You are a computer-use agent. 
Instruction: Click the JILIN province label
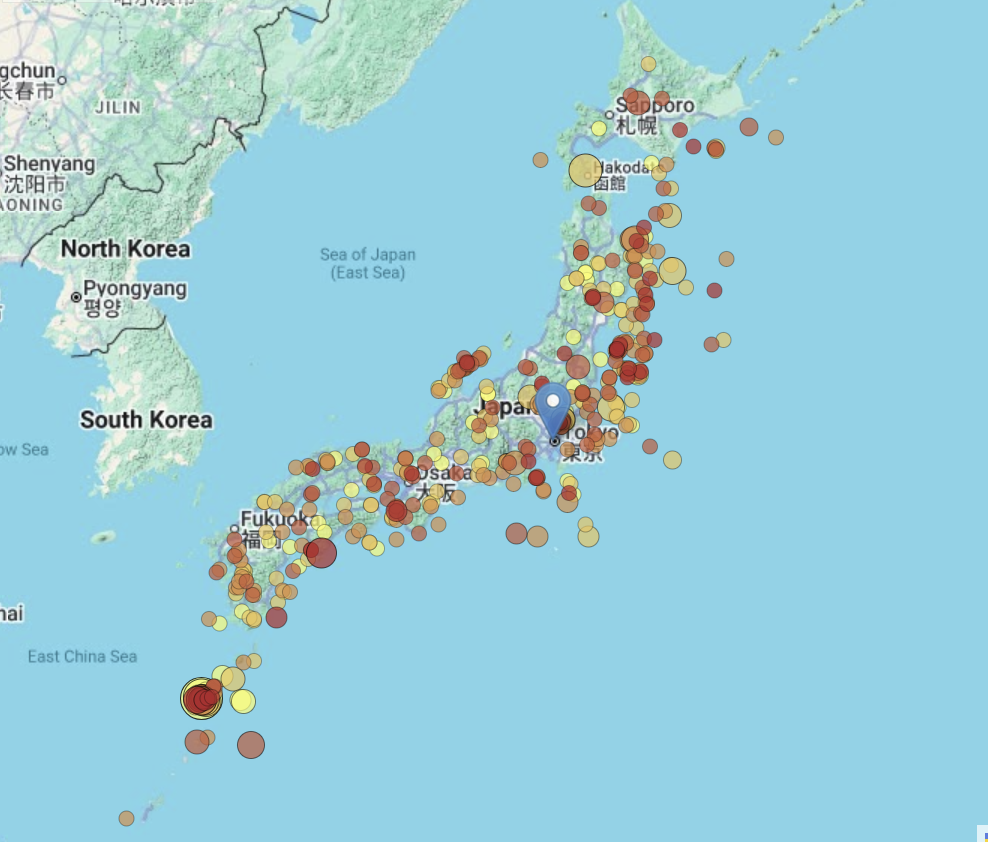tap(118, 107)
